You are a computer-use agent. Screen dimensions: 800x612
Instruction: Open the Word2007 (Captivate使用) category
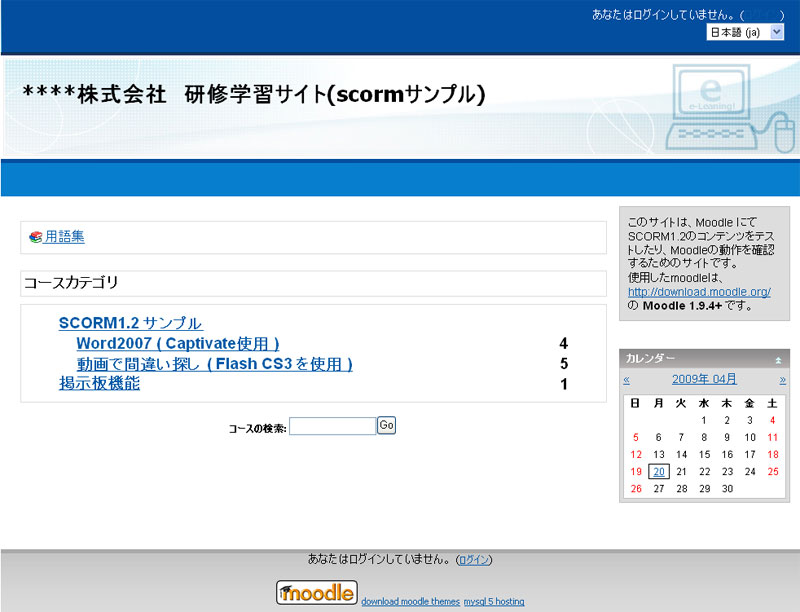click(178, 343)
